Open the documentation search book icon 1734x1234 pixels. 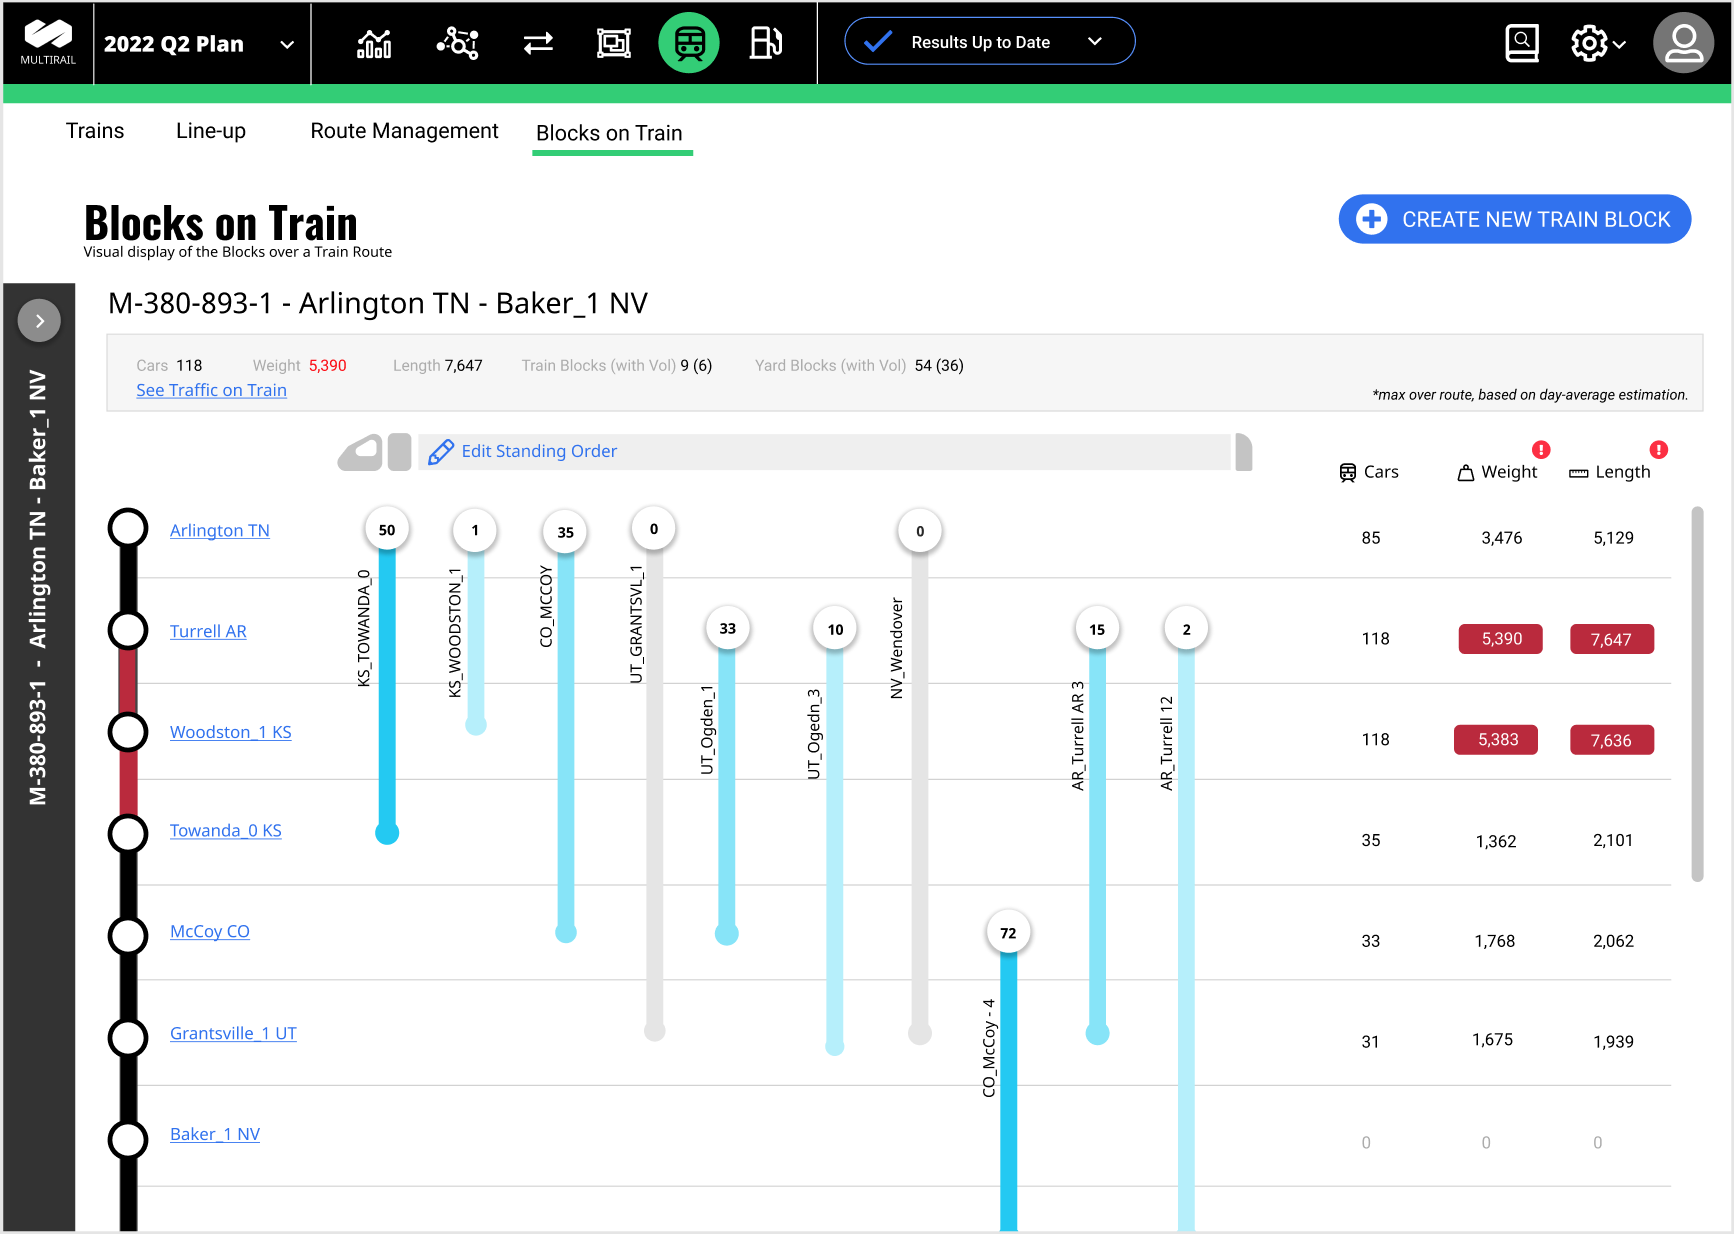tap(1522, 43)
